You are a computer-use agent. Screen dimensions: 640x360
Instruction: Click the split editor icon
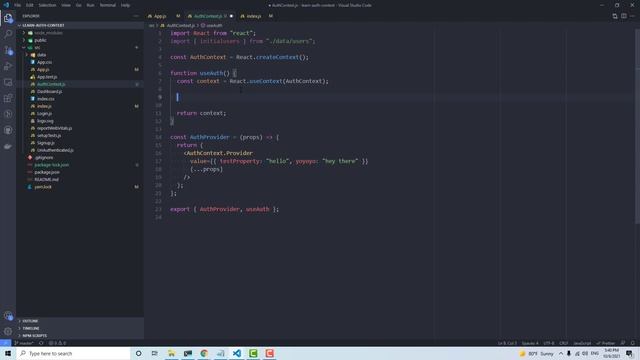pyautogui.click(x=624, y=16)
